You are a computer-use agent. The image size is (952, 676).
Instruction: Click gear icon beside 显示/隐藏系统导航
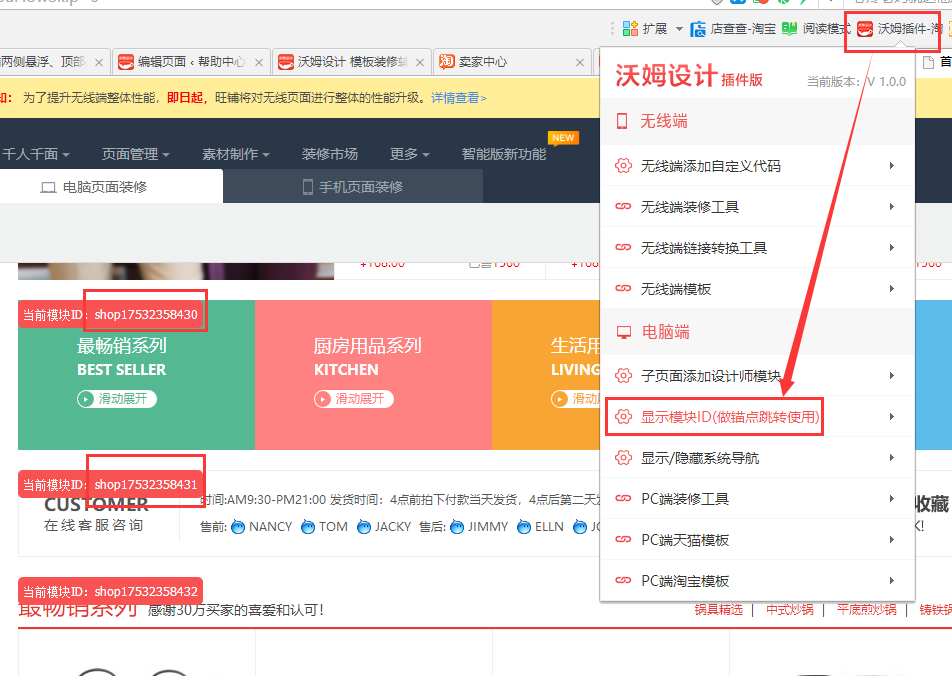coord(623,457)
